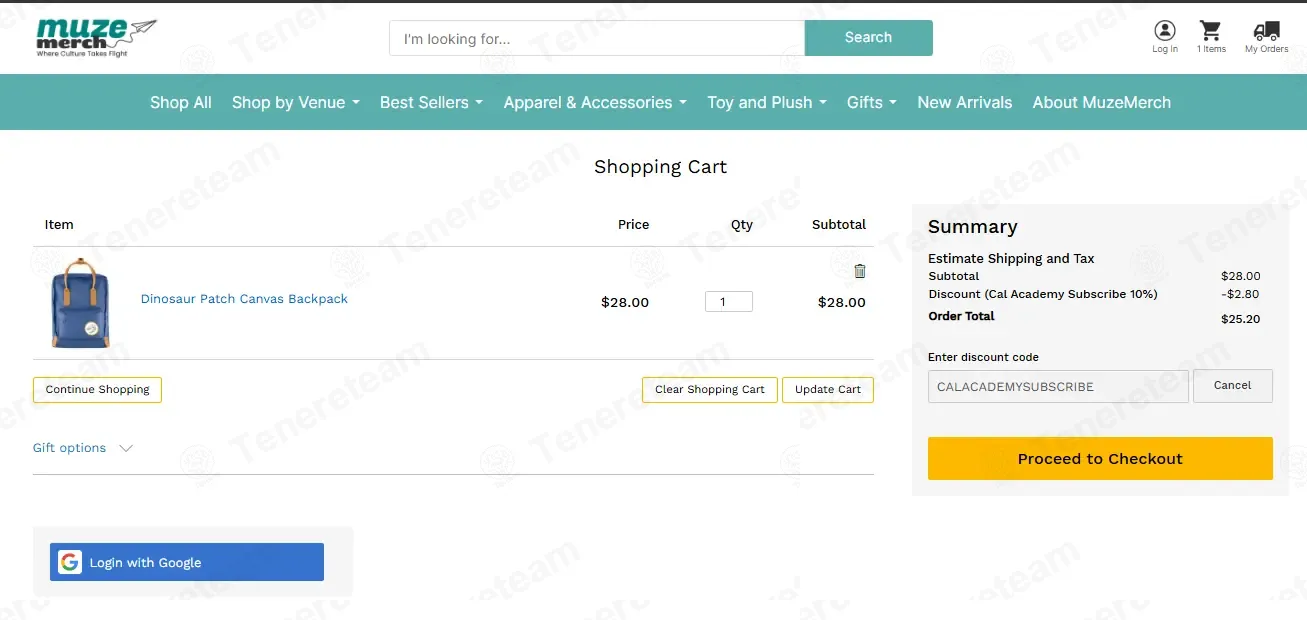Image resolution: width=1307 pixels, height=620 pixels.
Task: Click the Summary heading
Action: coord(973,227)
